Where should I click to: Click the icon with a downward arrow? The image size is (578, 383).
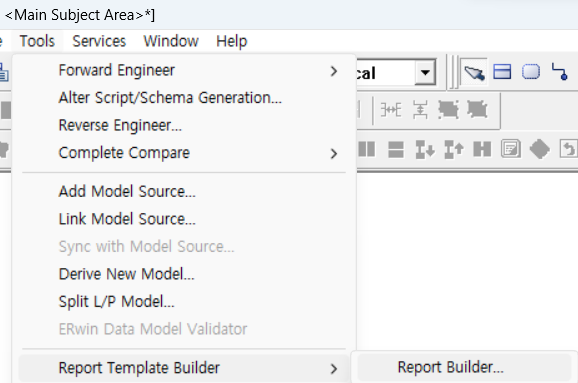[425, 150]
